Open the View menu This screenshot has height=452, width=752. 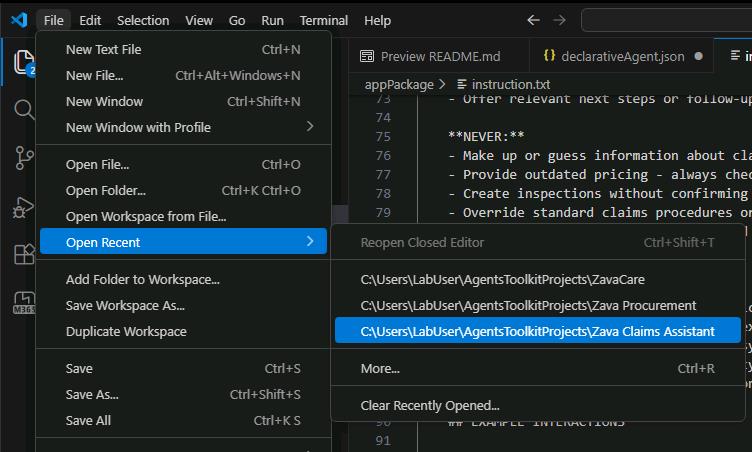click(199, 21)
